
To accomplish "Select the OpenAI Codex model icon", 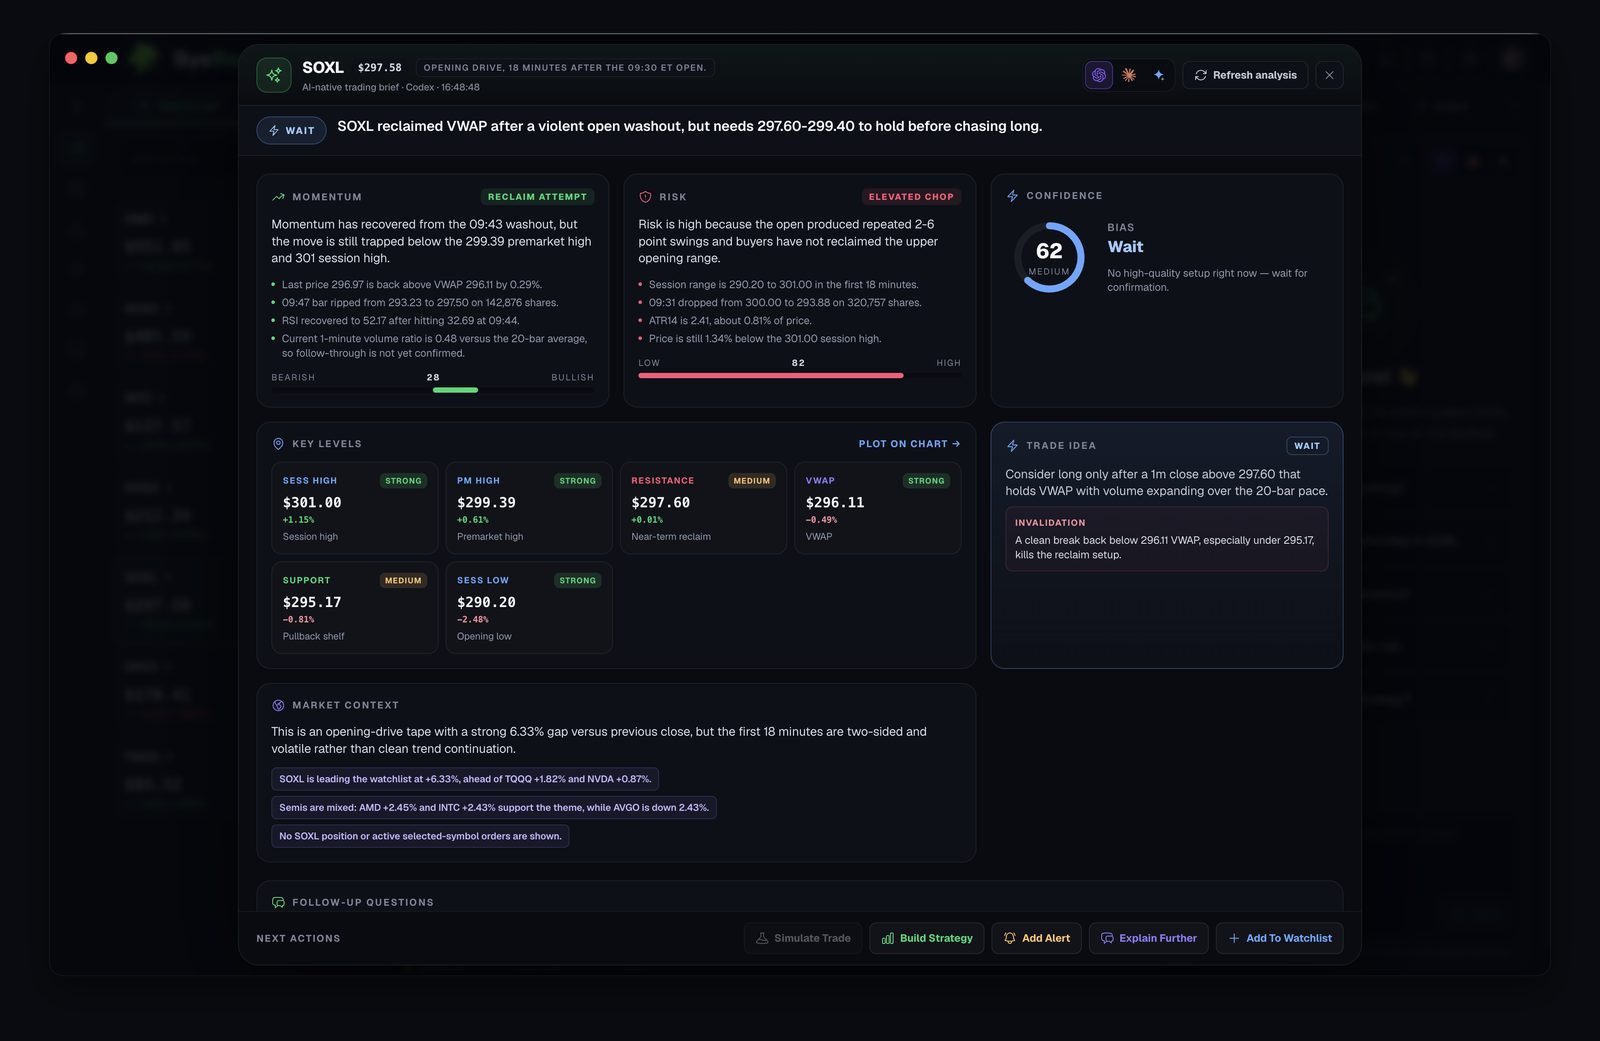I will pos(1098,75).
